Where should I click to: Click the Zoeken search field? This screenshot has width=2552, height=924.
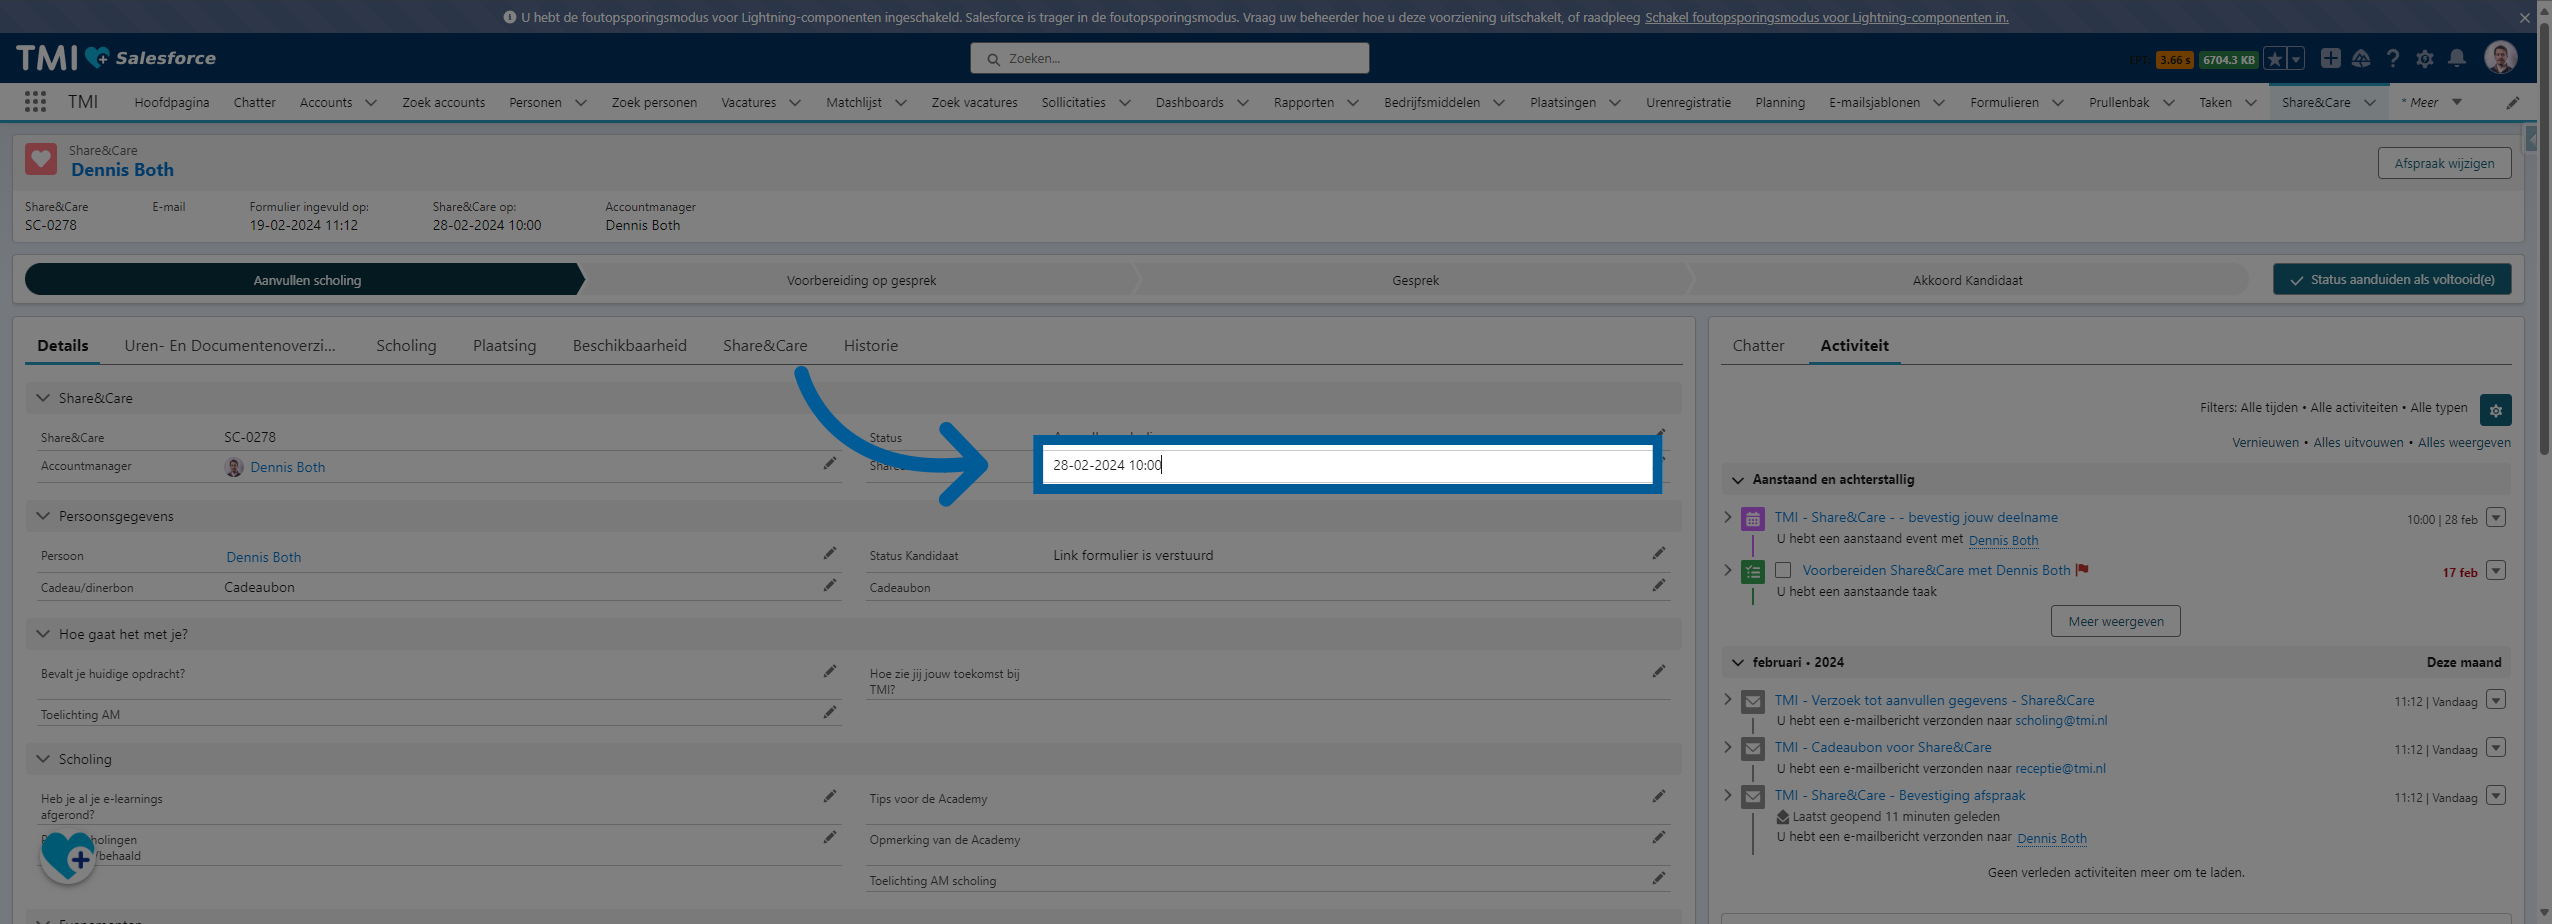click(1169, 59)
